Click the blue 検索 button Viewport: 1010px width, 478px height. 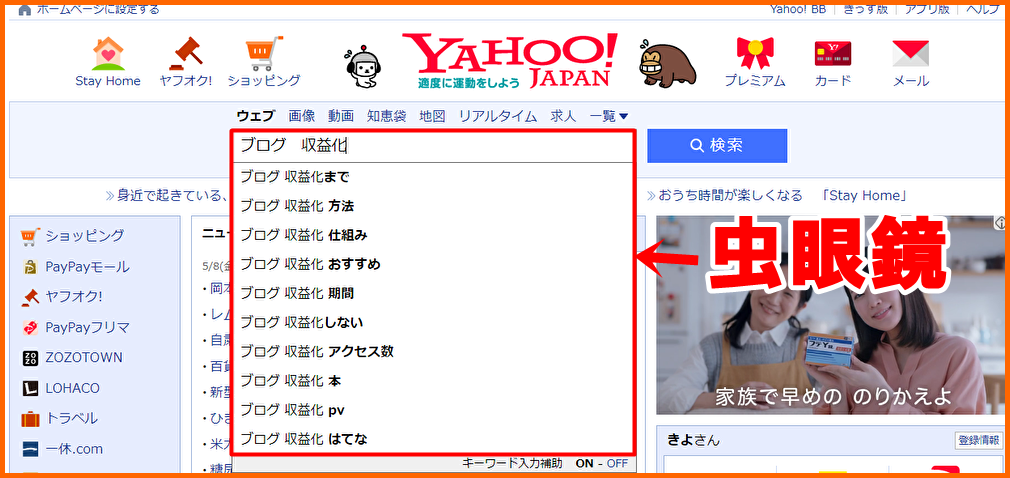(717, 146)
